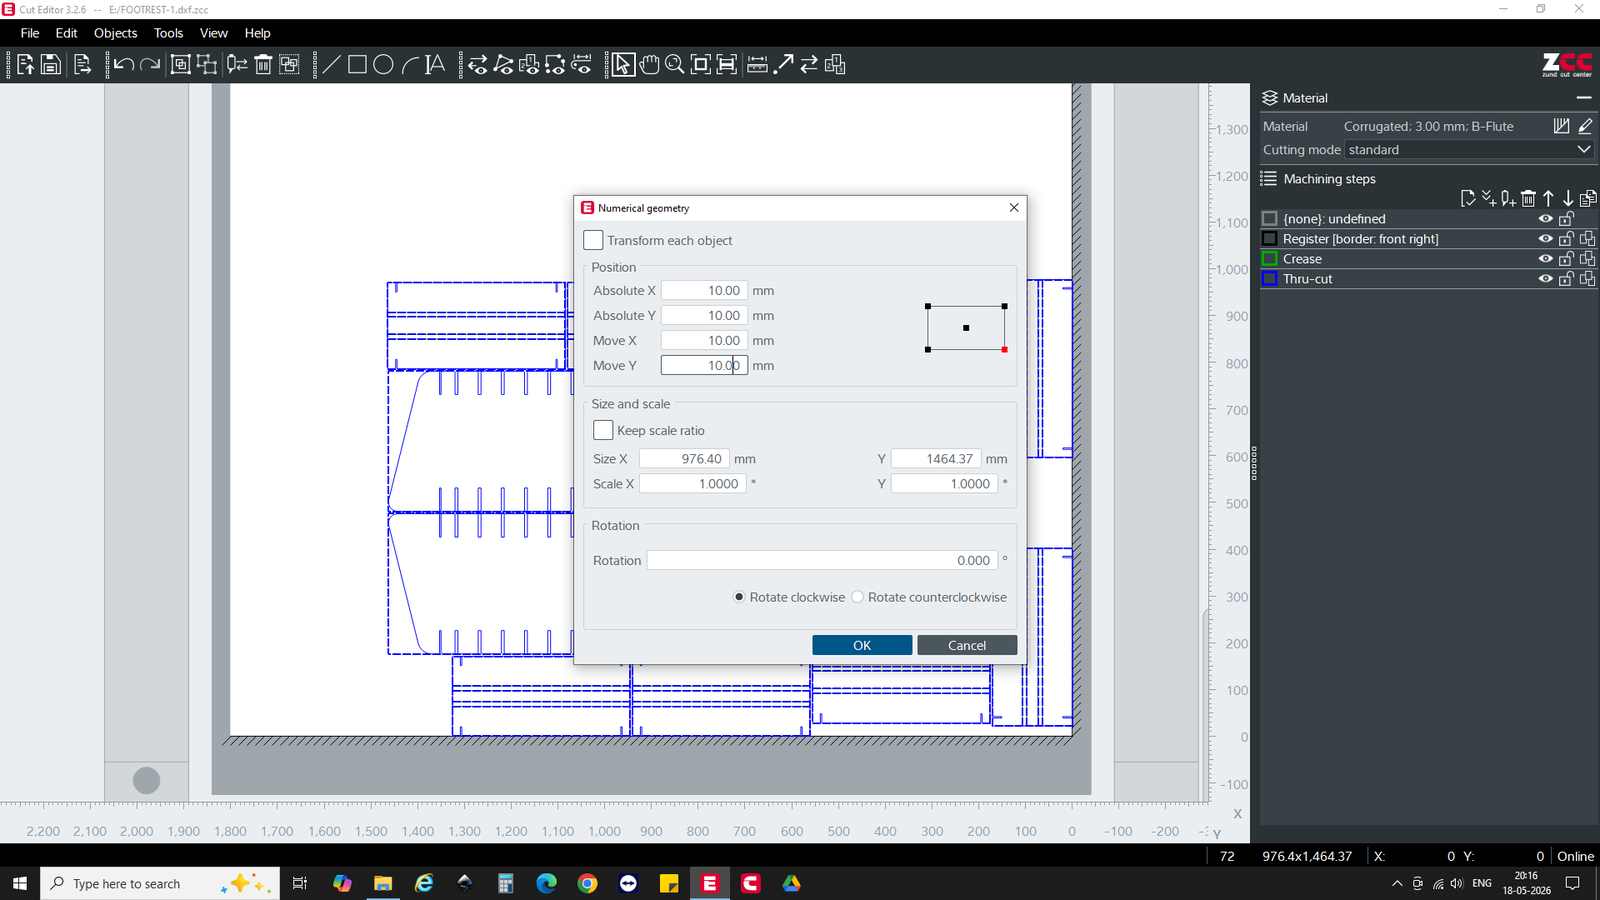Select center anchor reference point
Image resolution: width=1600 pixels, height=900 pixels.
click(966, 328)
